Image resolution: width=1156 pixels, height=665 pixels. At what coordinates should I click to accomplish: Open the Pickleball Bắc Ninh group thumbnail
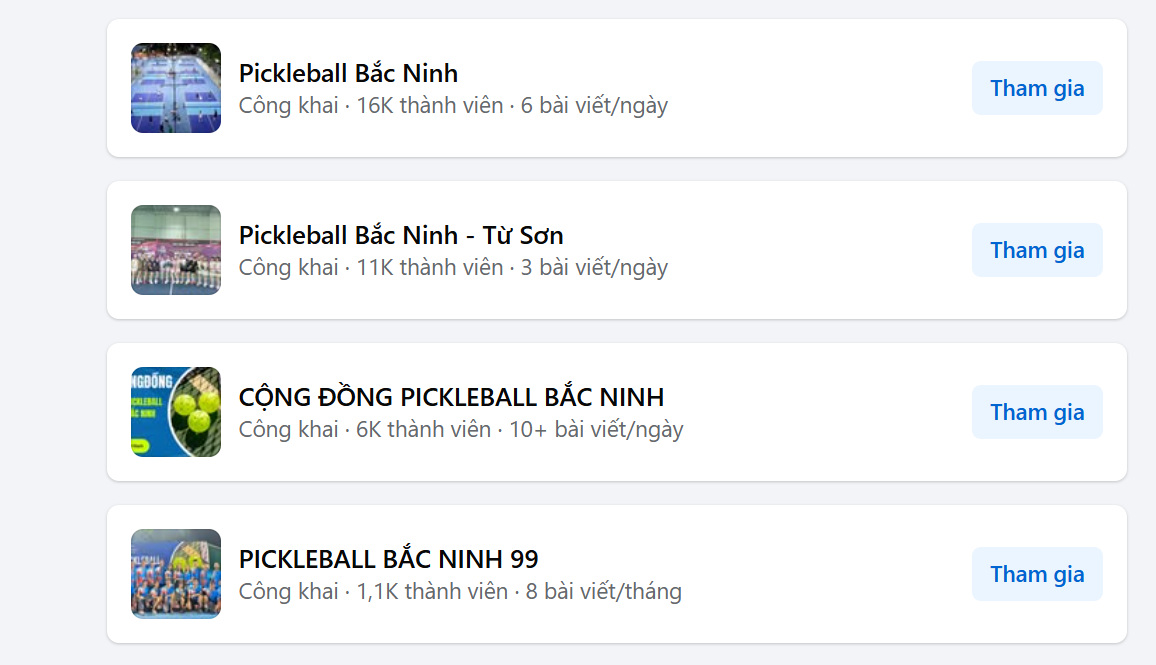(x=176, y=88)
